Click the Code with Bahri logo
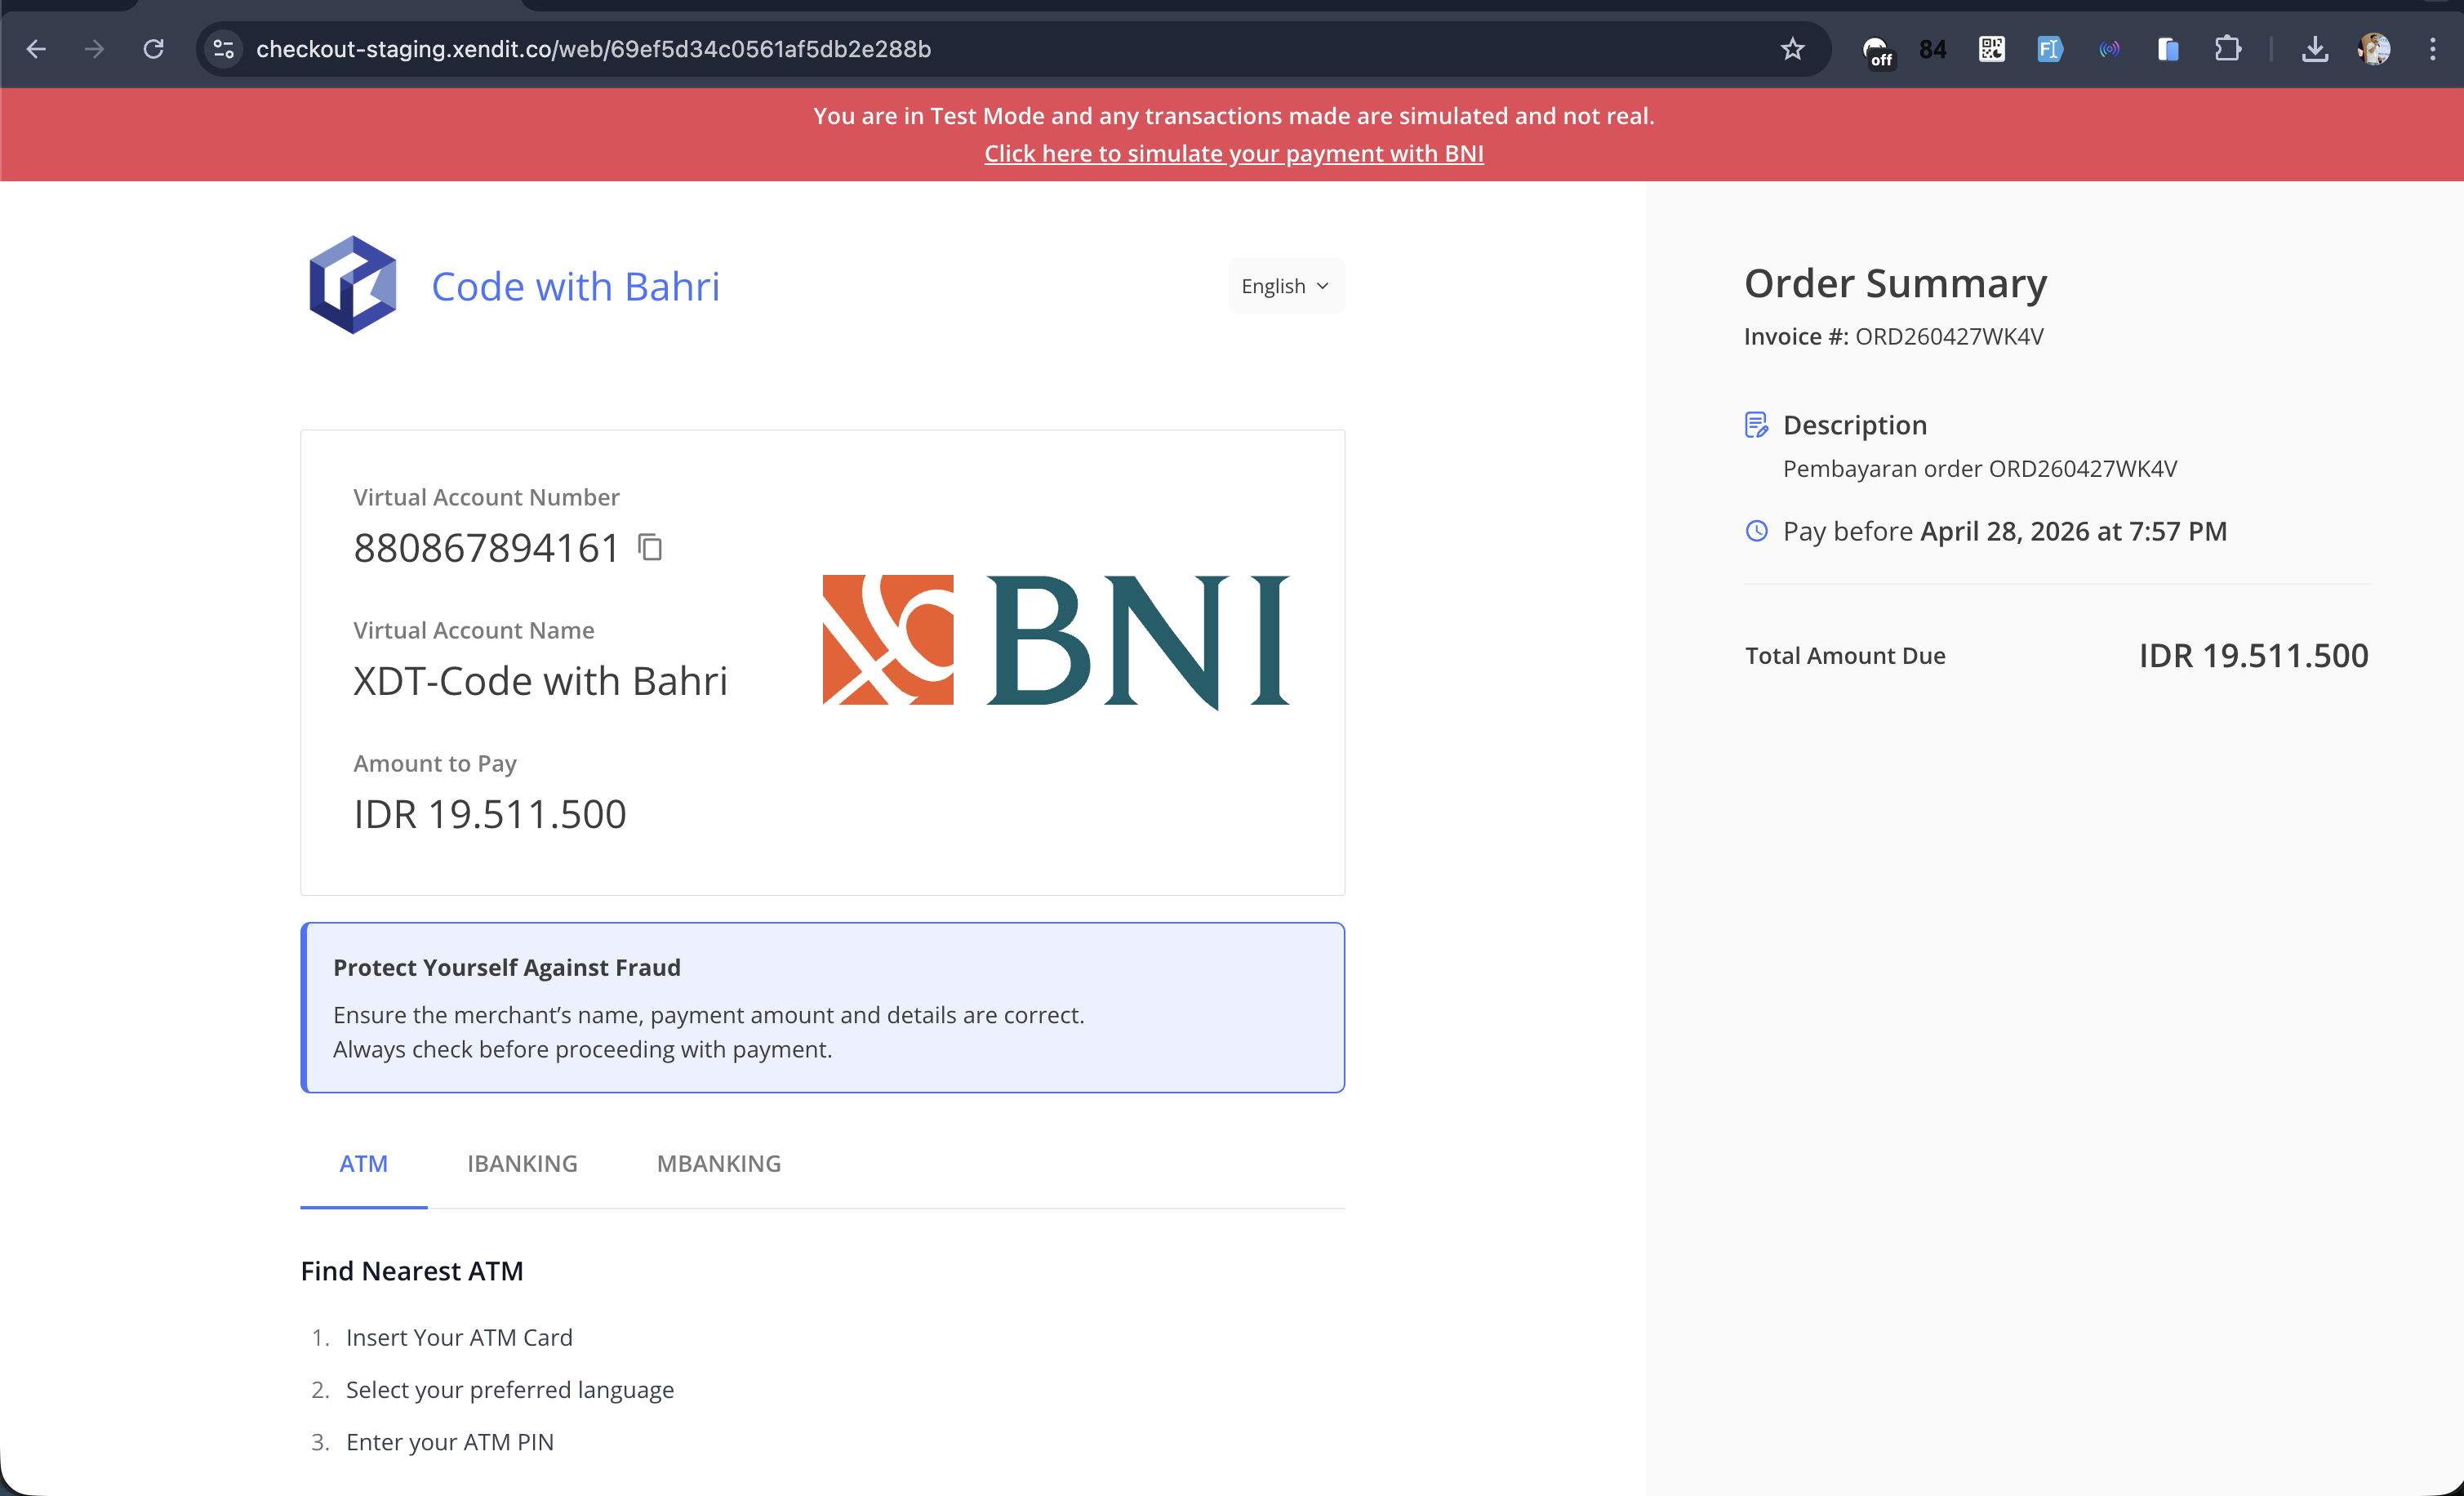The image size is (2464, 1496). (352, 285)
